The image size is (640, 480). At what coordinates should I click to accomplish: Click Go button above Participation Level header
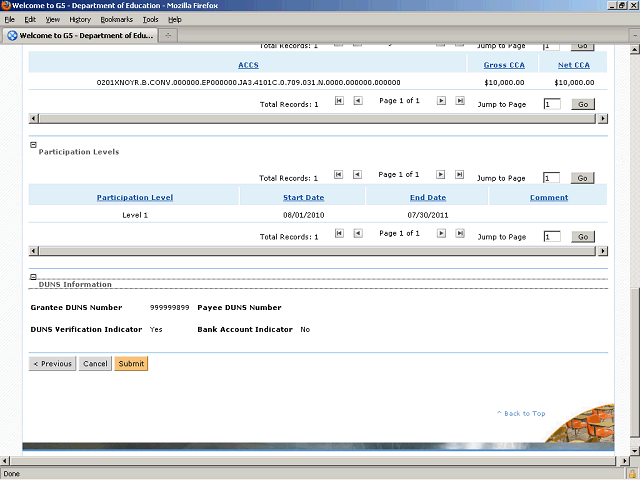(x=582, y=178)
